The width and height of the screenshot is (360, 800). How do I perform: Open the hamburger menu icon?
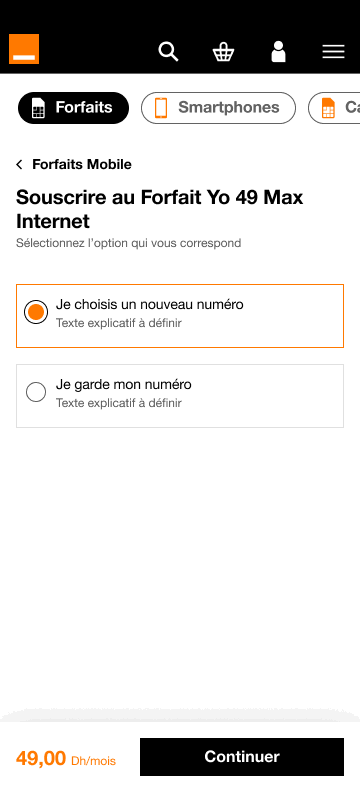coord(333,52)
